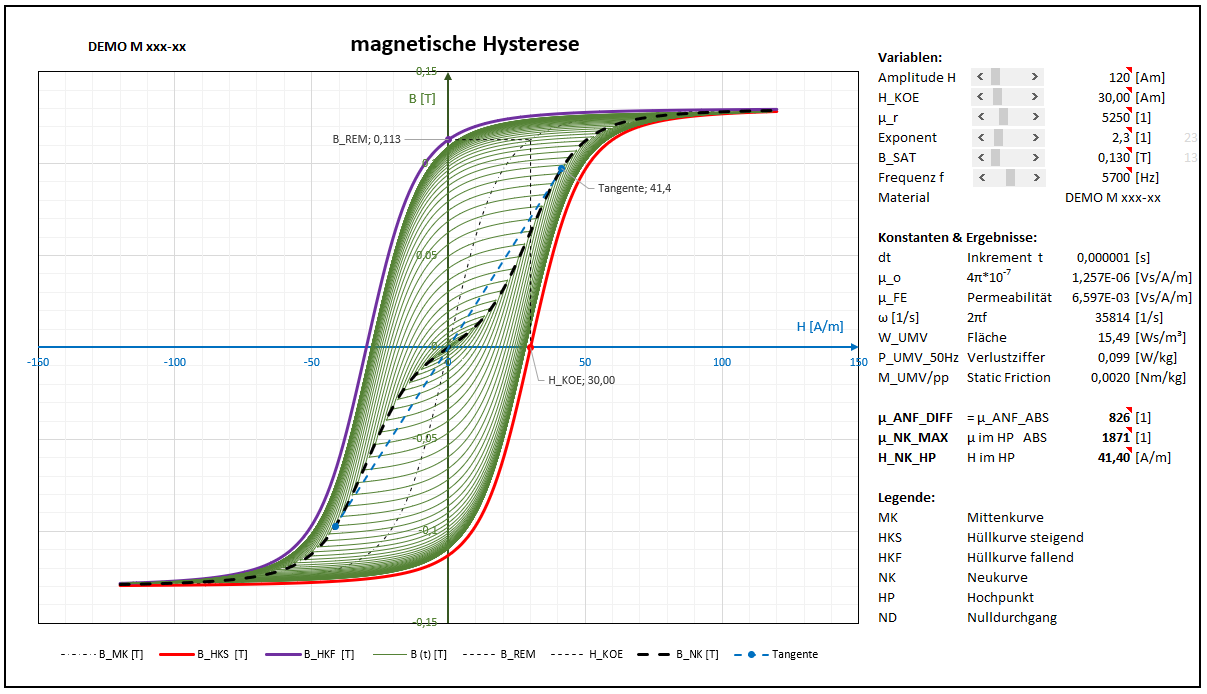1207x694 pixels.
Task: Select the Amplitude H value cell 120
Action: pos(1118,77)
